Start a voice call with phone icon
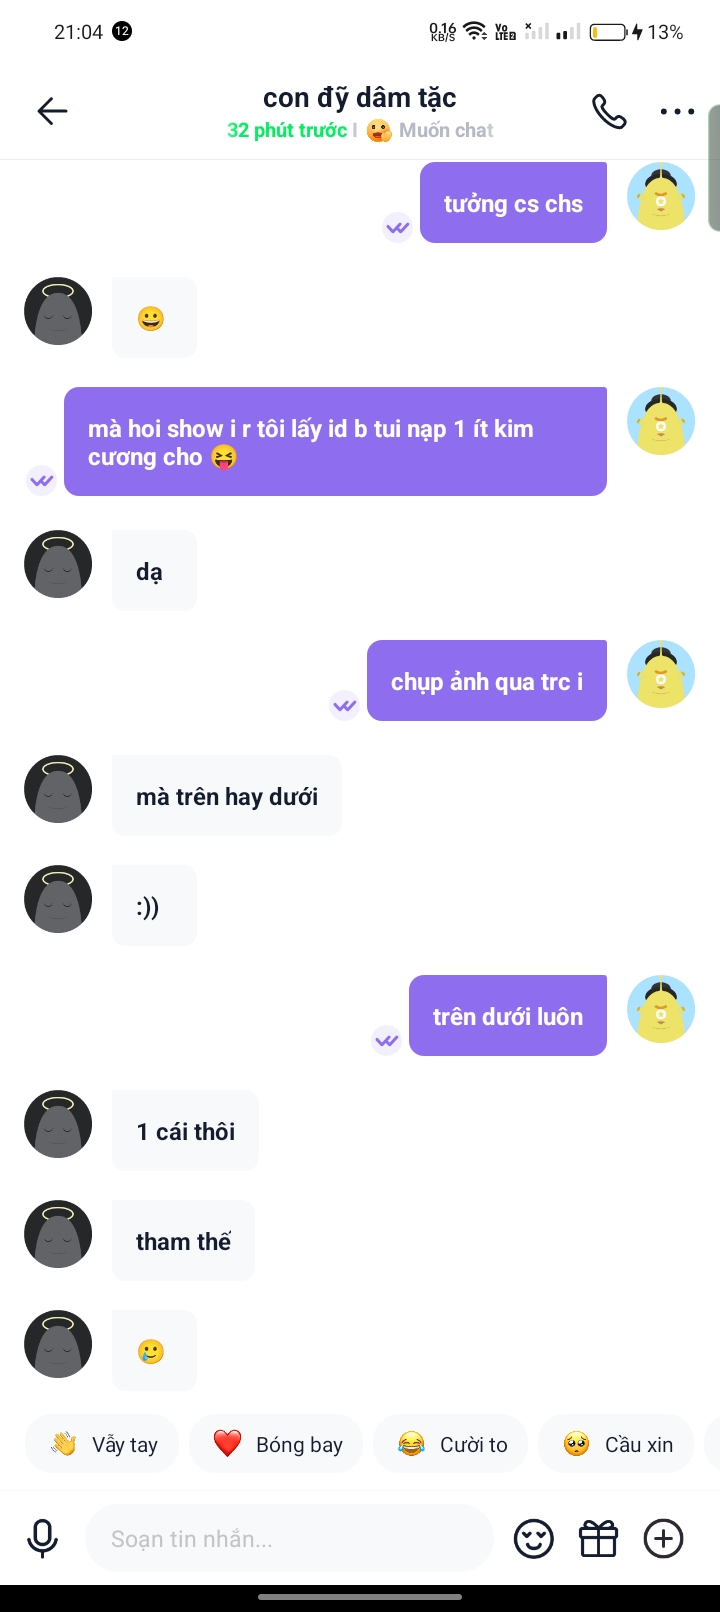Viewport: 720px width, 1612px height. click(x=609, y=111)
